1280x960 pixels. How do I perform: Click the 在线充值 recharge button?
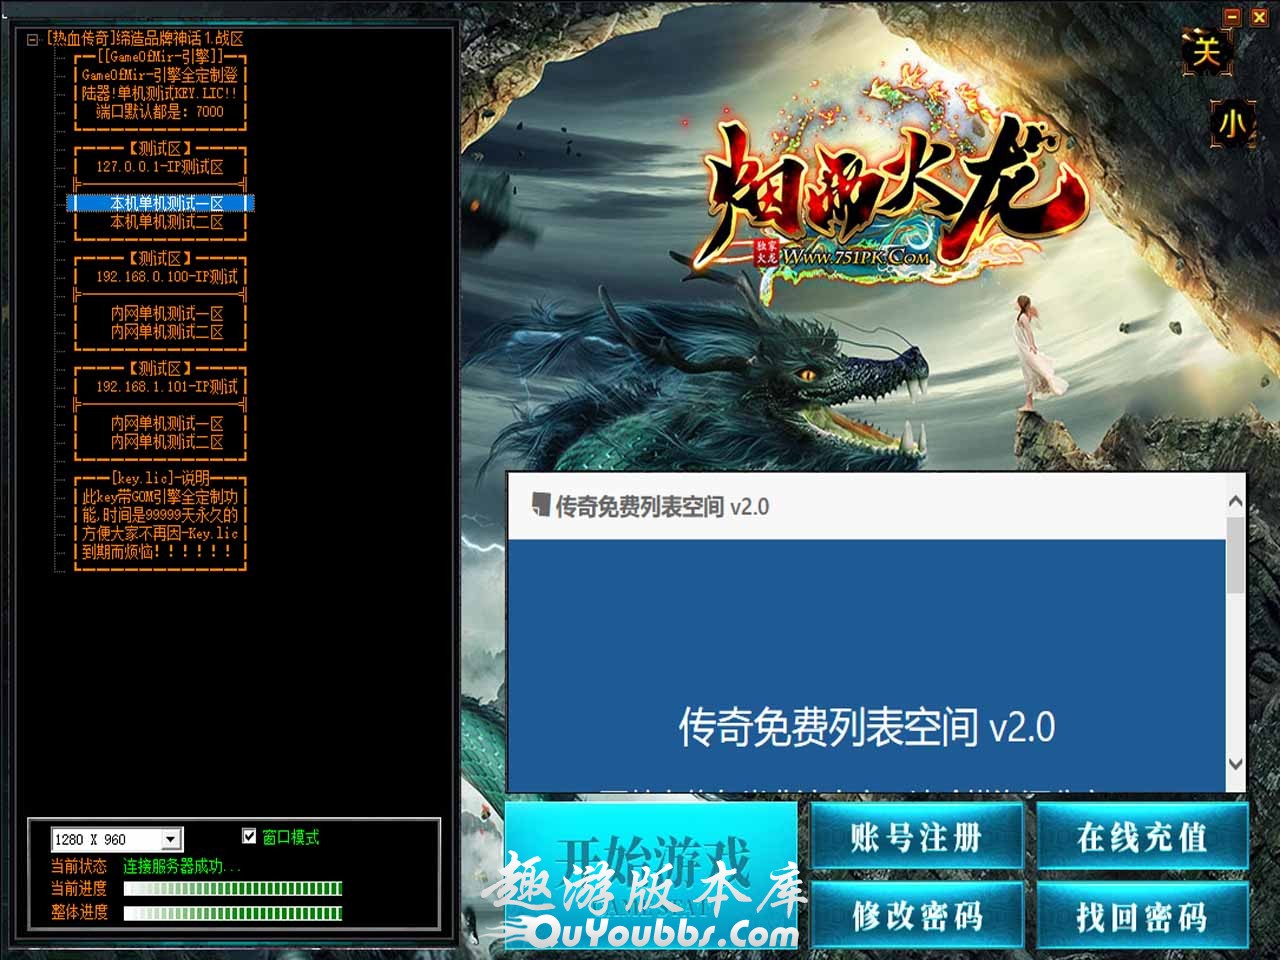(1142, 836)
